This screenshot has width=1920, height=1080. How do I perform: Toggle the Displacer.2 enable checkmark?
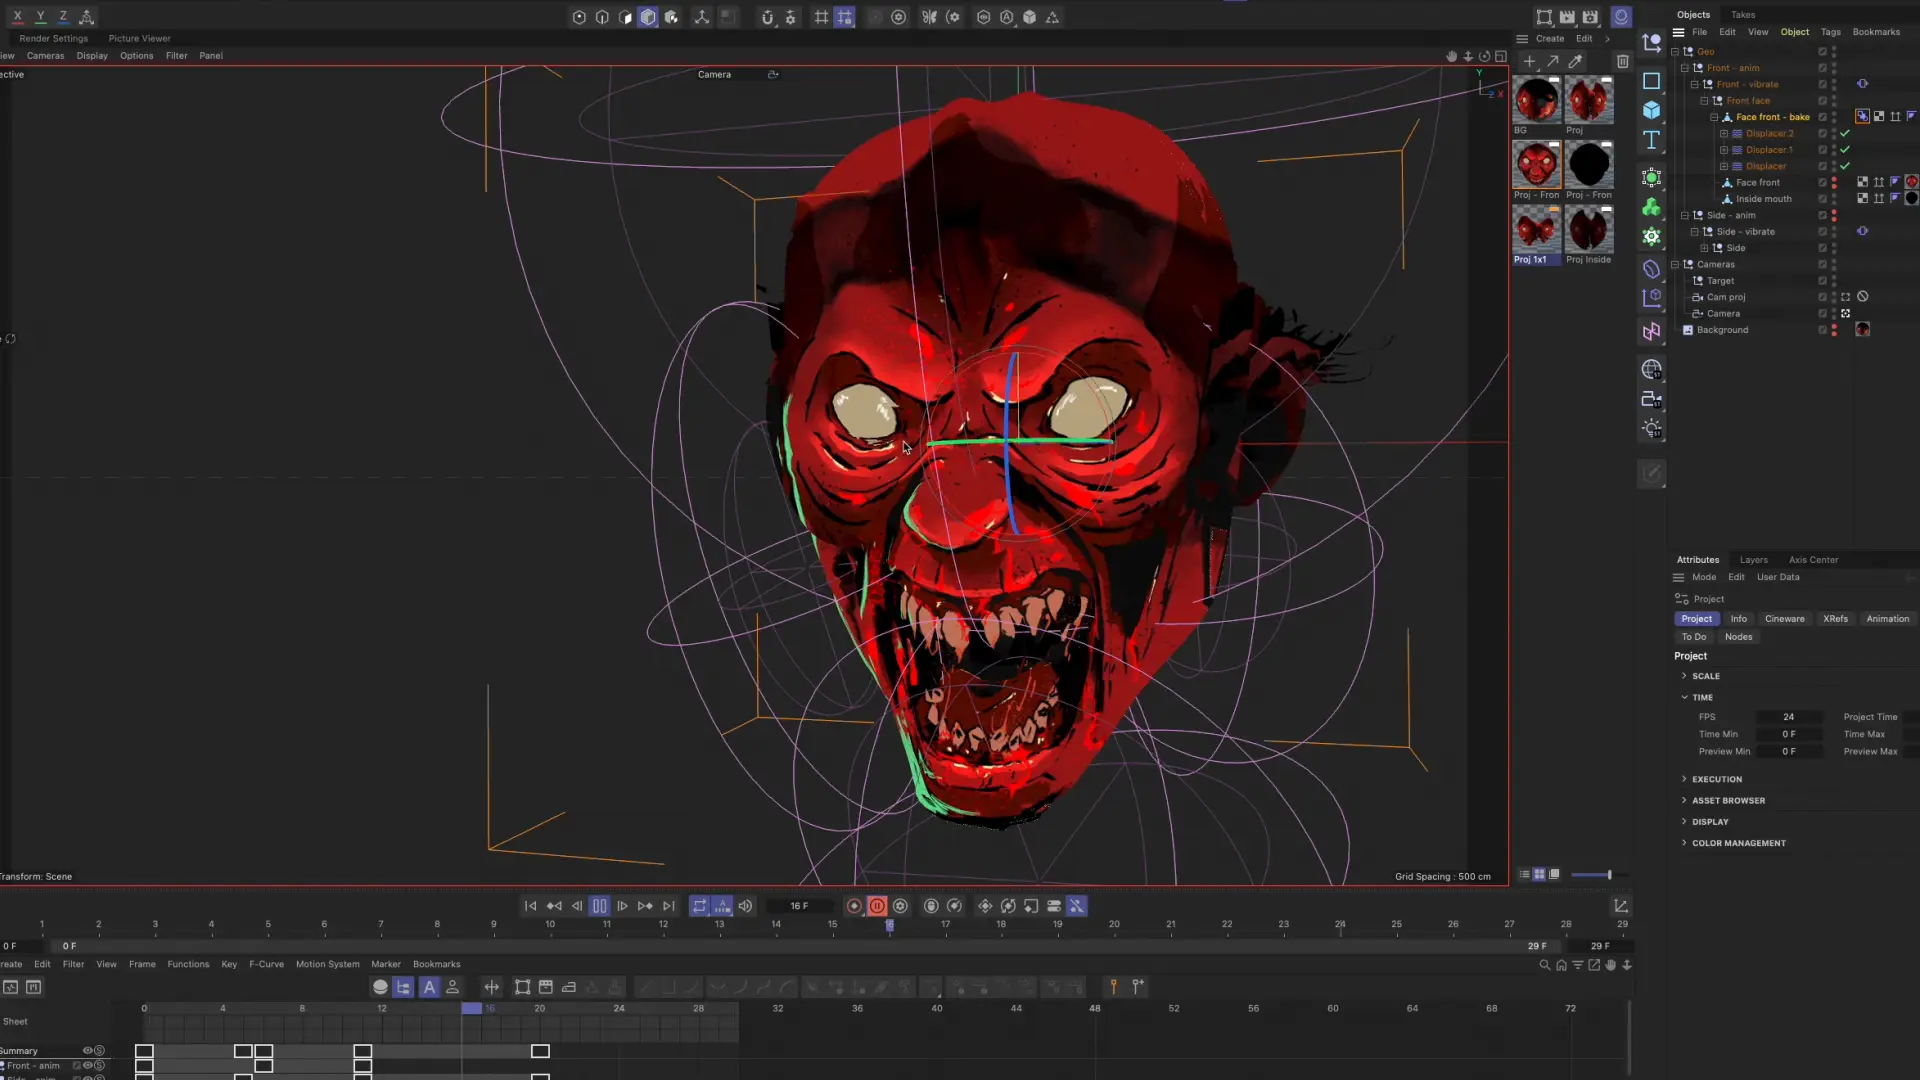pyautogui.click(x=1845, y=133)
